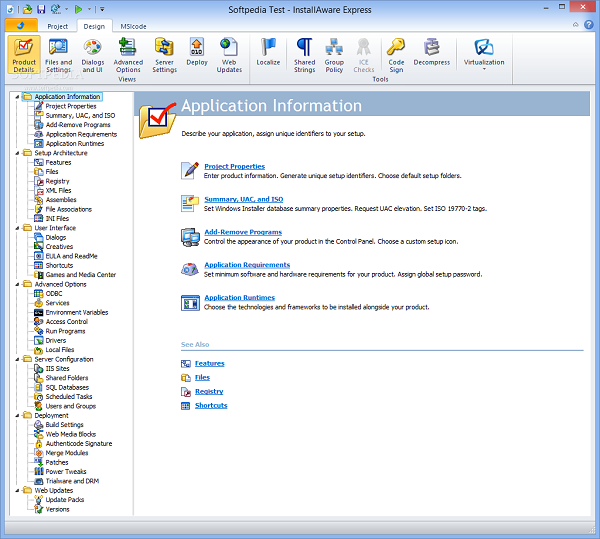Image resolution: width=600 pixels, height=539 pixels.
Task: Open Files and Settings in the ribbon
Action: pyautogui.click(x=58, y=54)
